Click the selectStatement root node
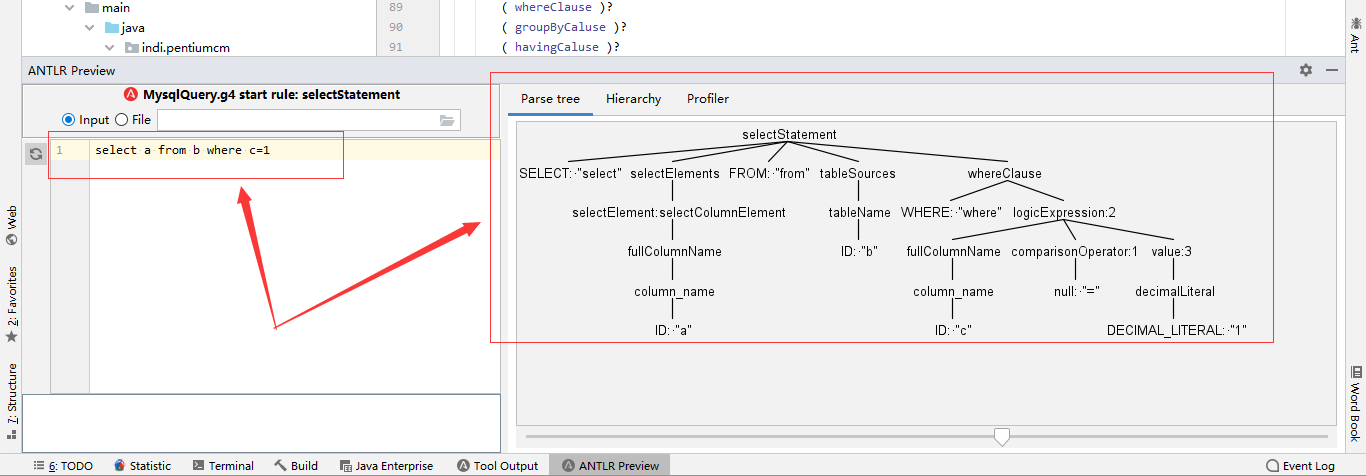 pyautogui.click(x=789, y=134)
